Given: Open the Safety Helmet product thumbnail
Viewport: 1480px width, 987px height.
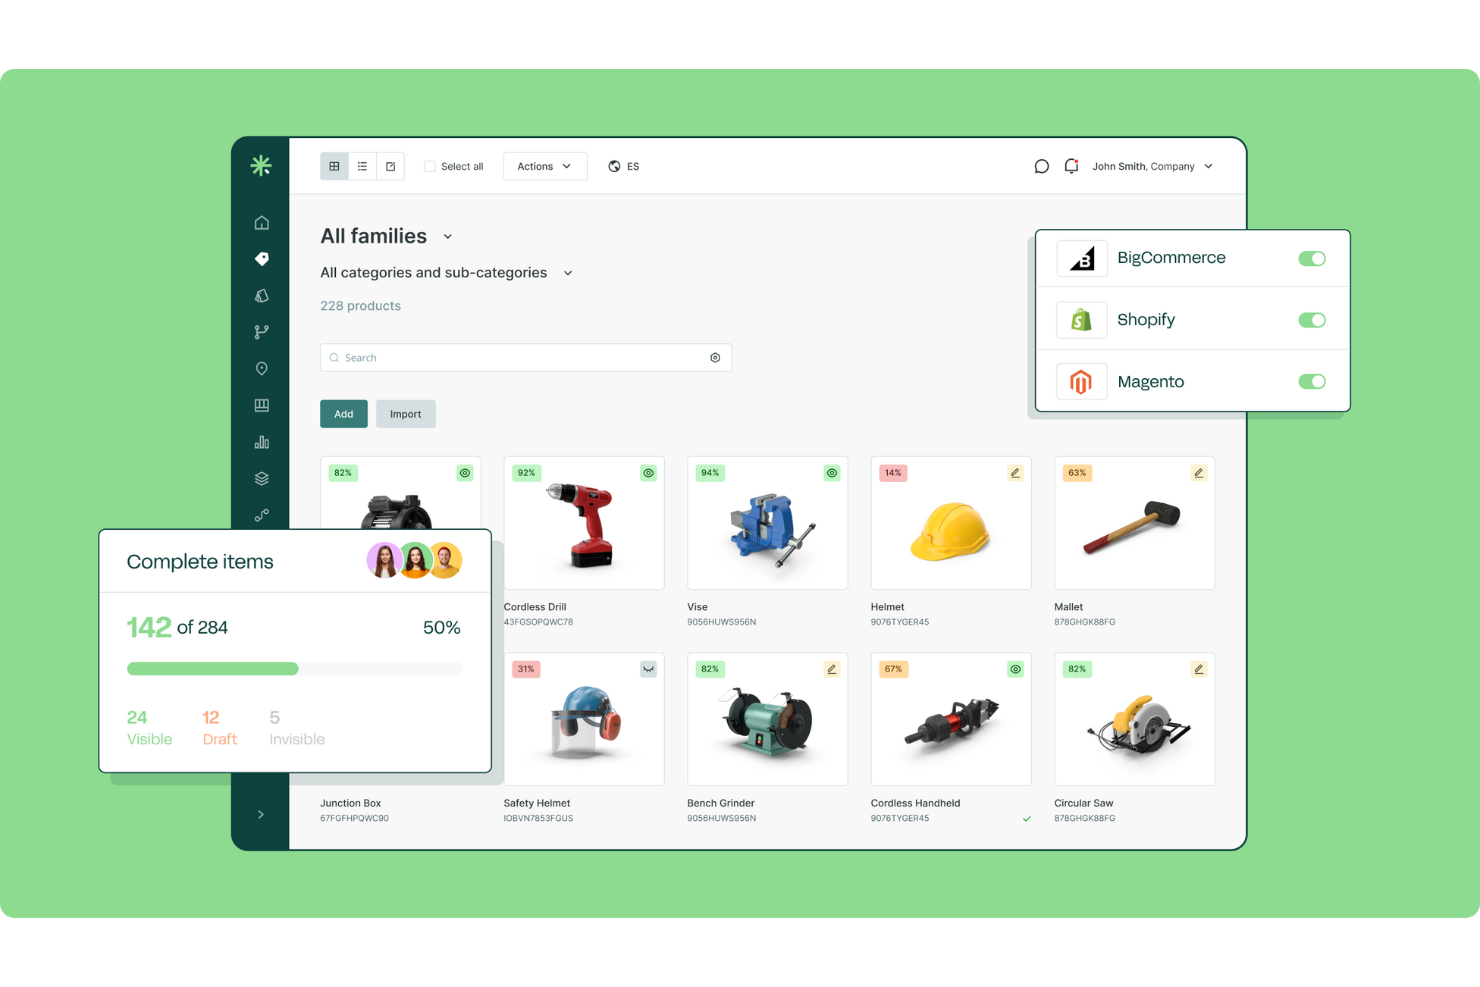Looking at the screenshot, I should pos(584,719).
